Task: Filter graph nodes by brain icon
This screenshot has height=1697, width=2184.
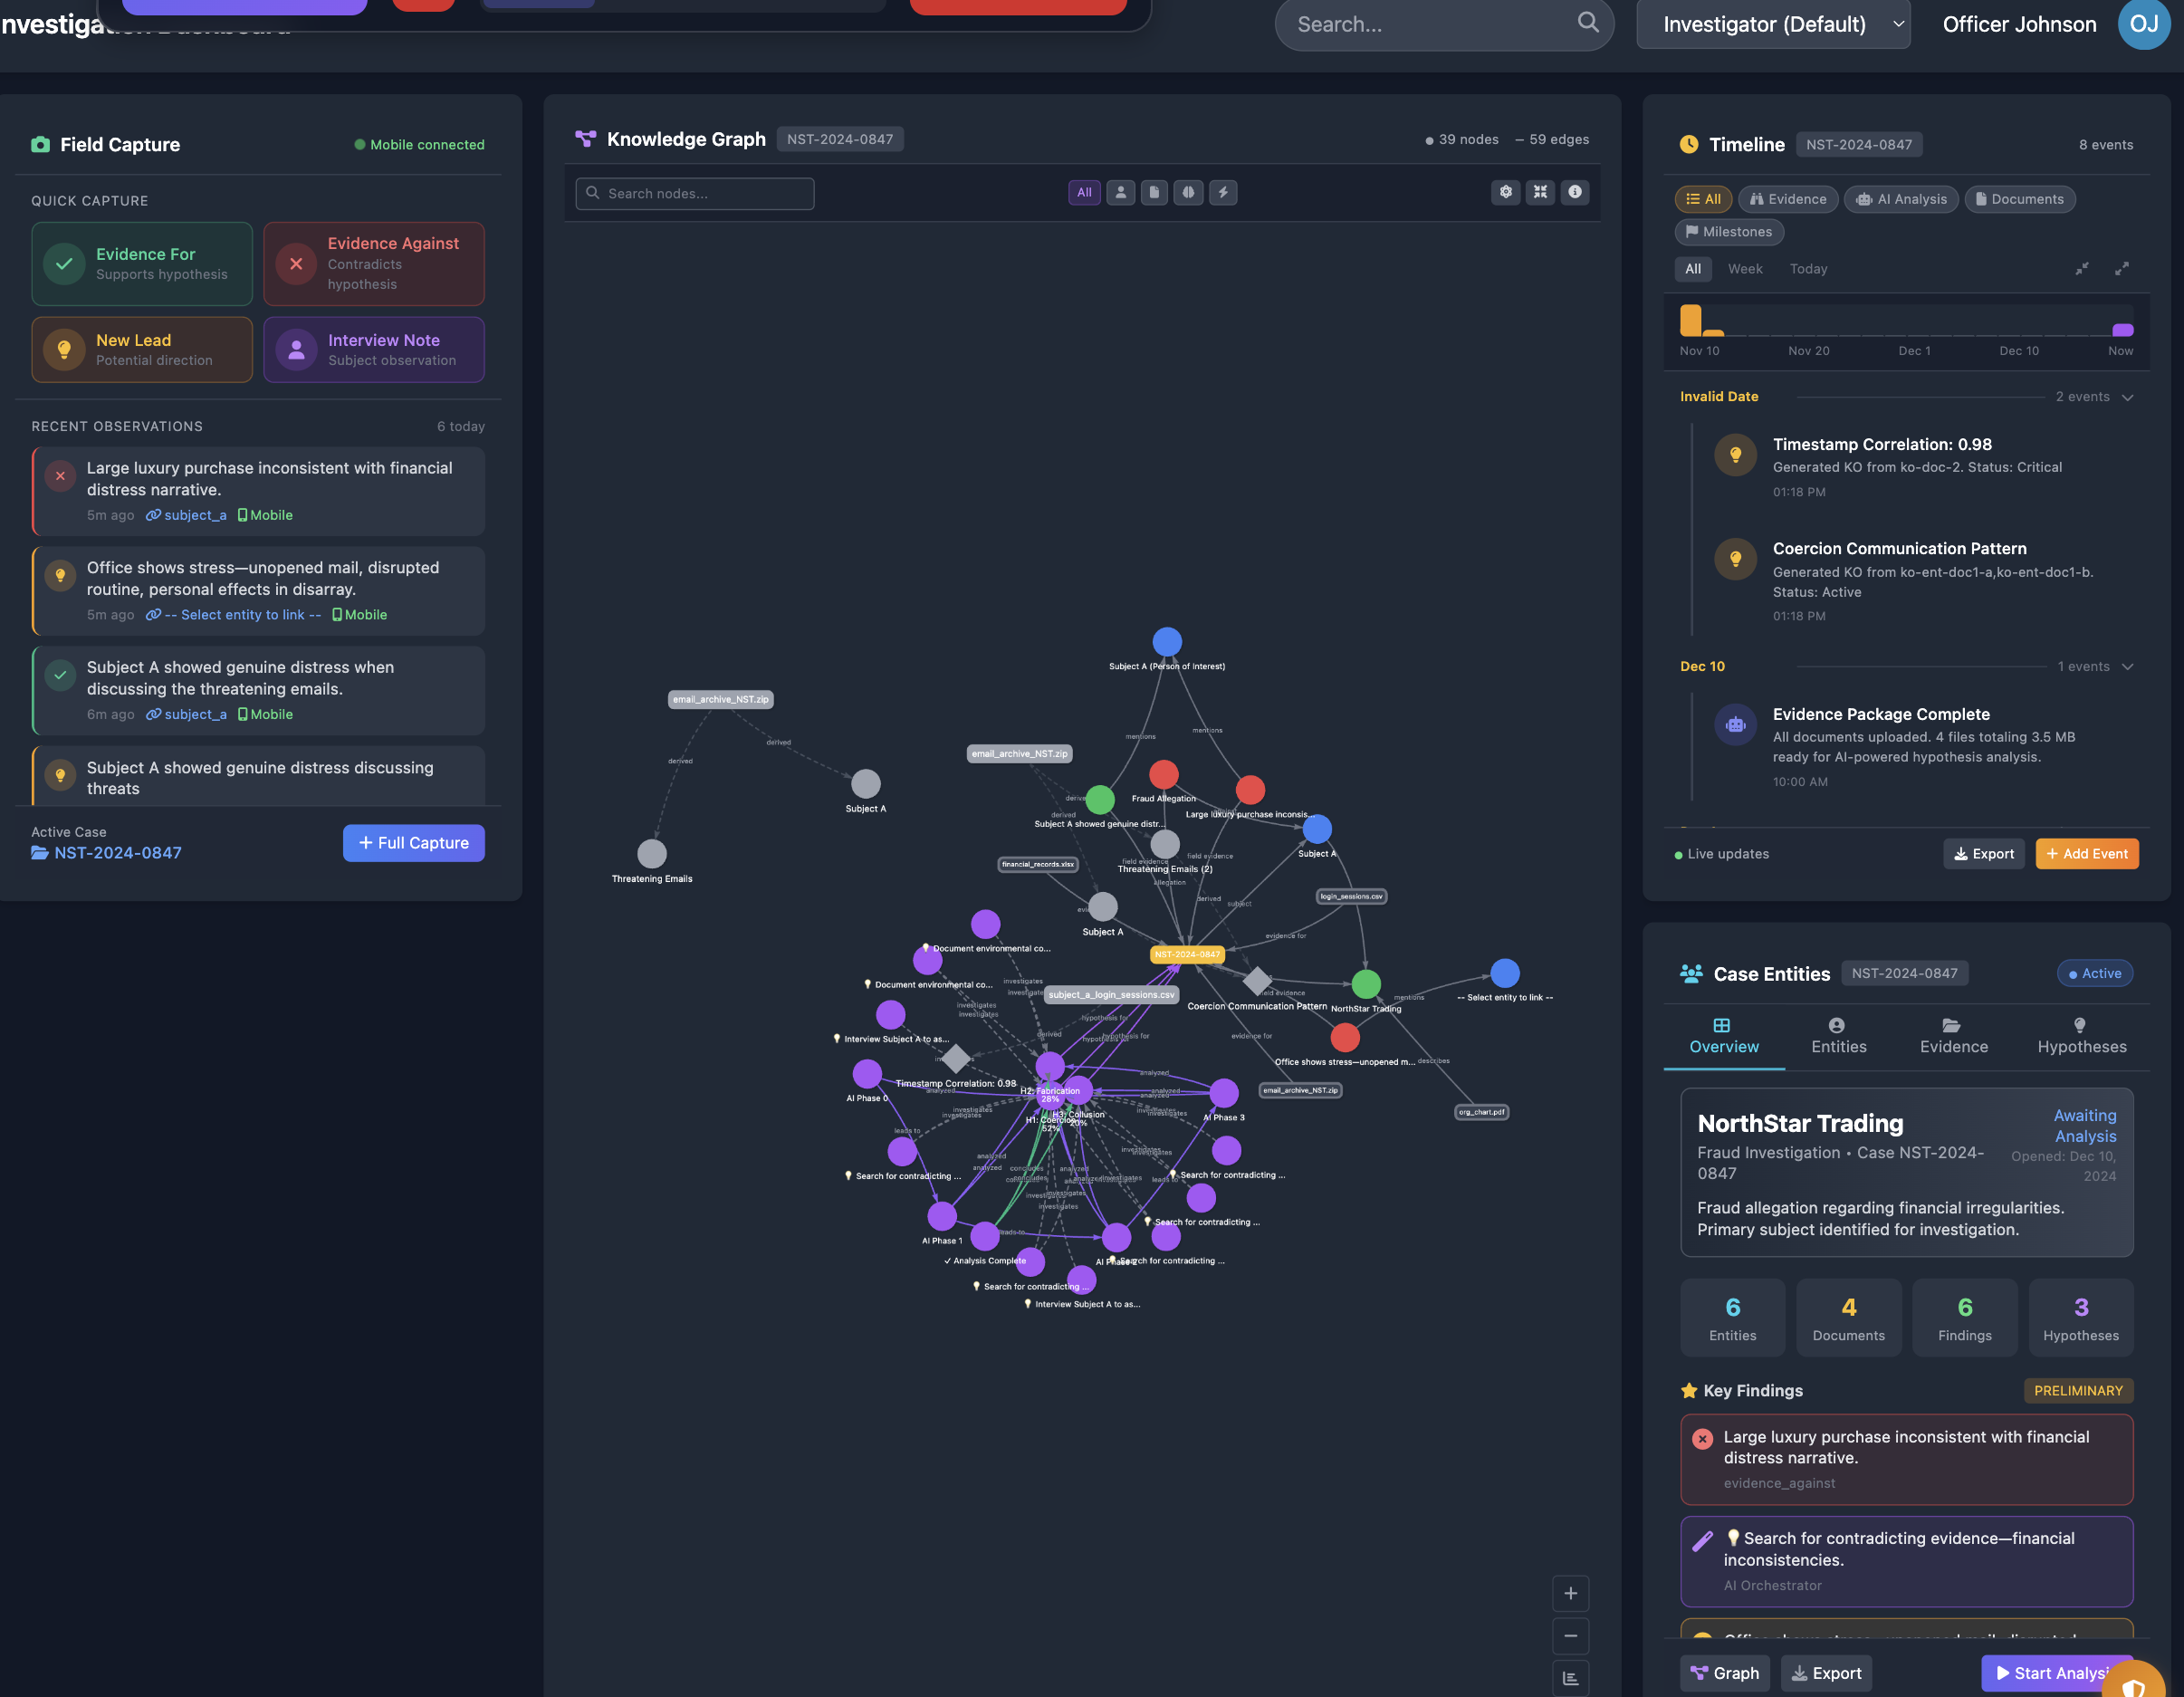Action: 1188,192
